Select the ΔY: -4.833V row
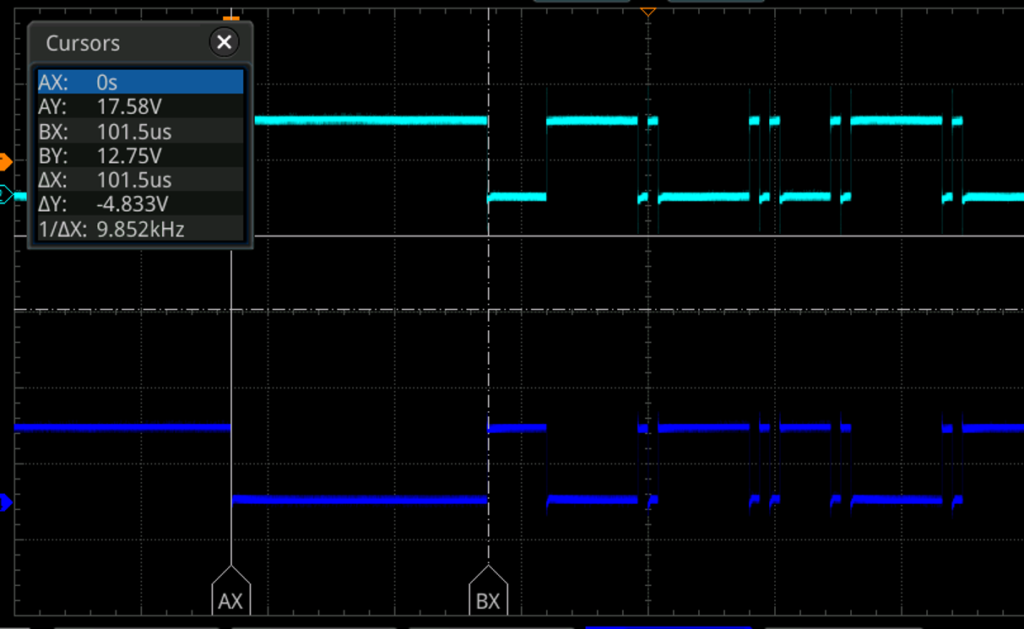 [140, 204]
